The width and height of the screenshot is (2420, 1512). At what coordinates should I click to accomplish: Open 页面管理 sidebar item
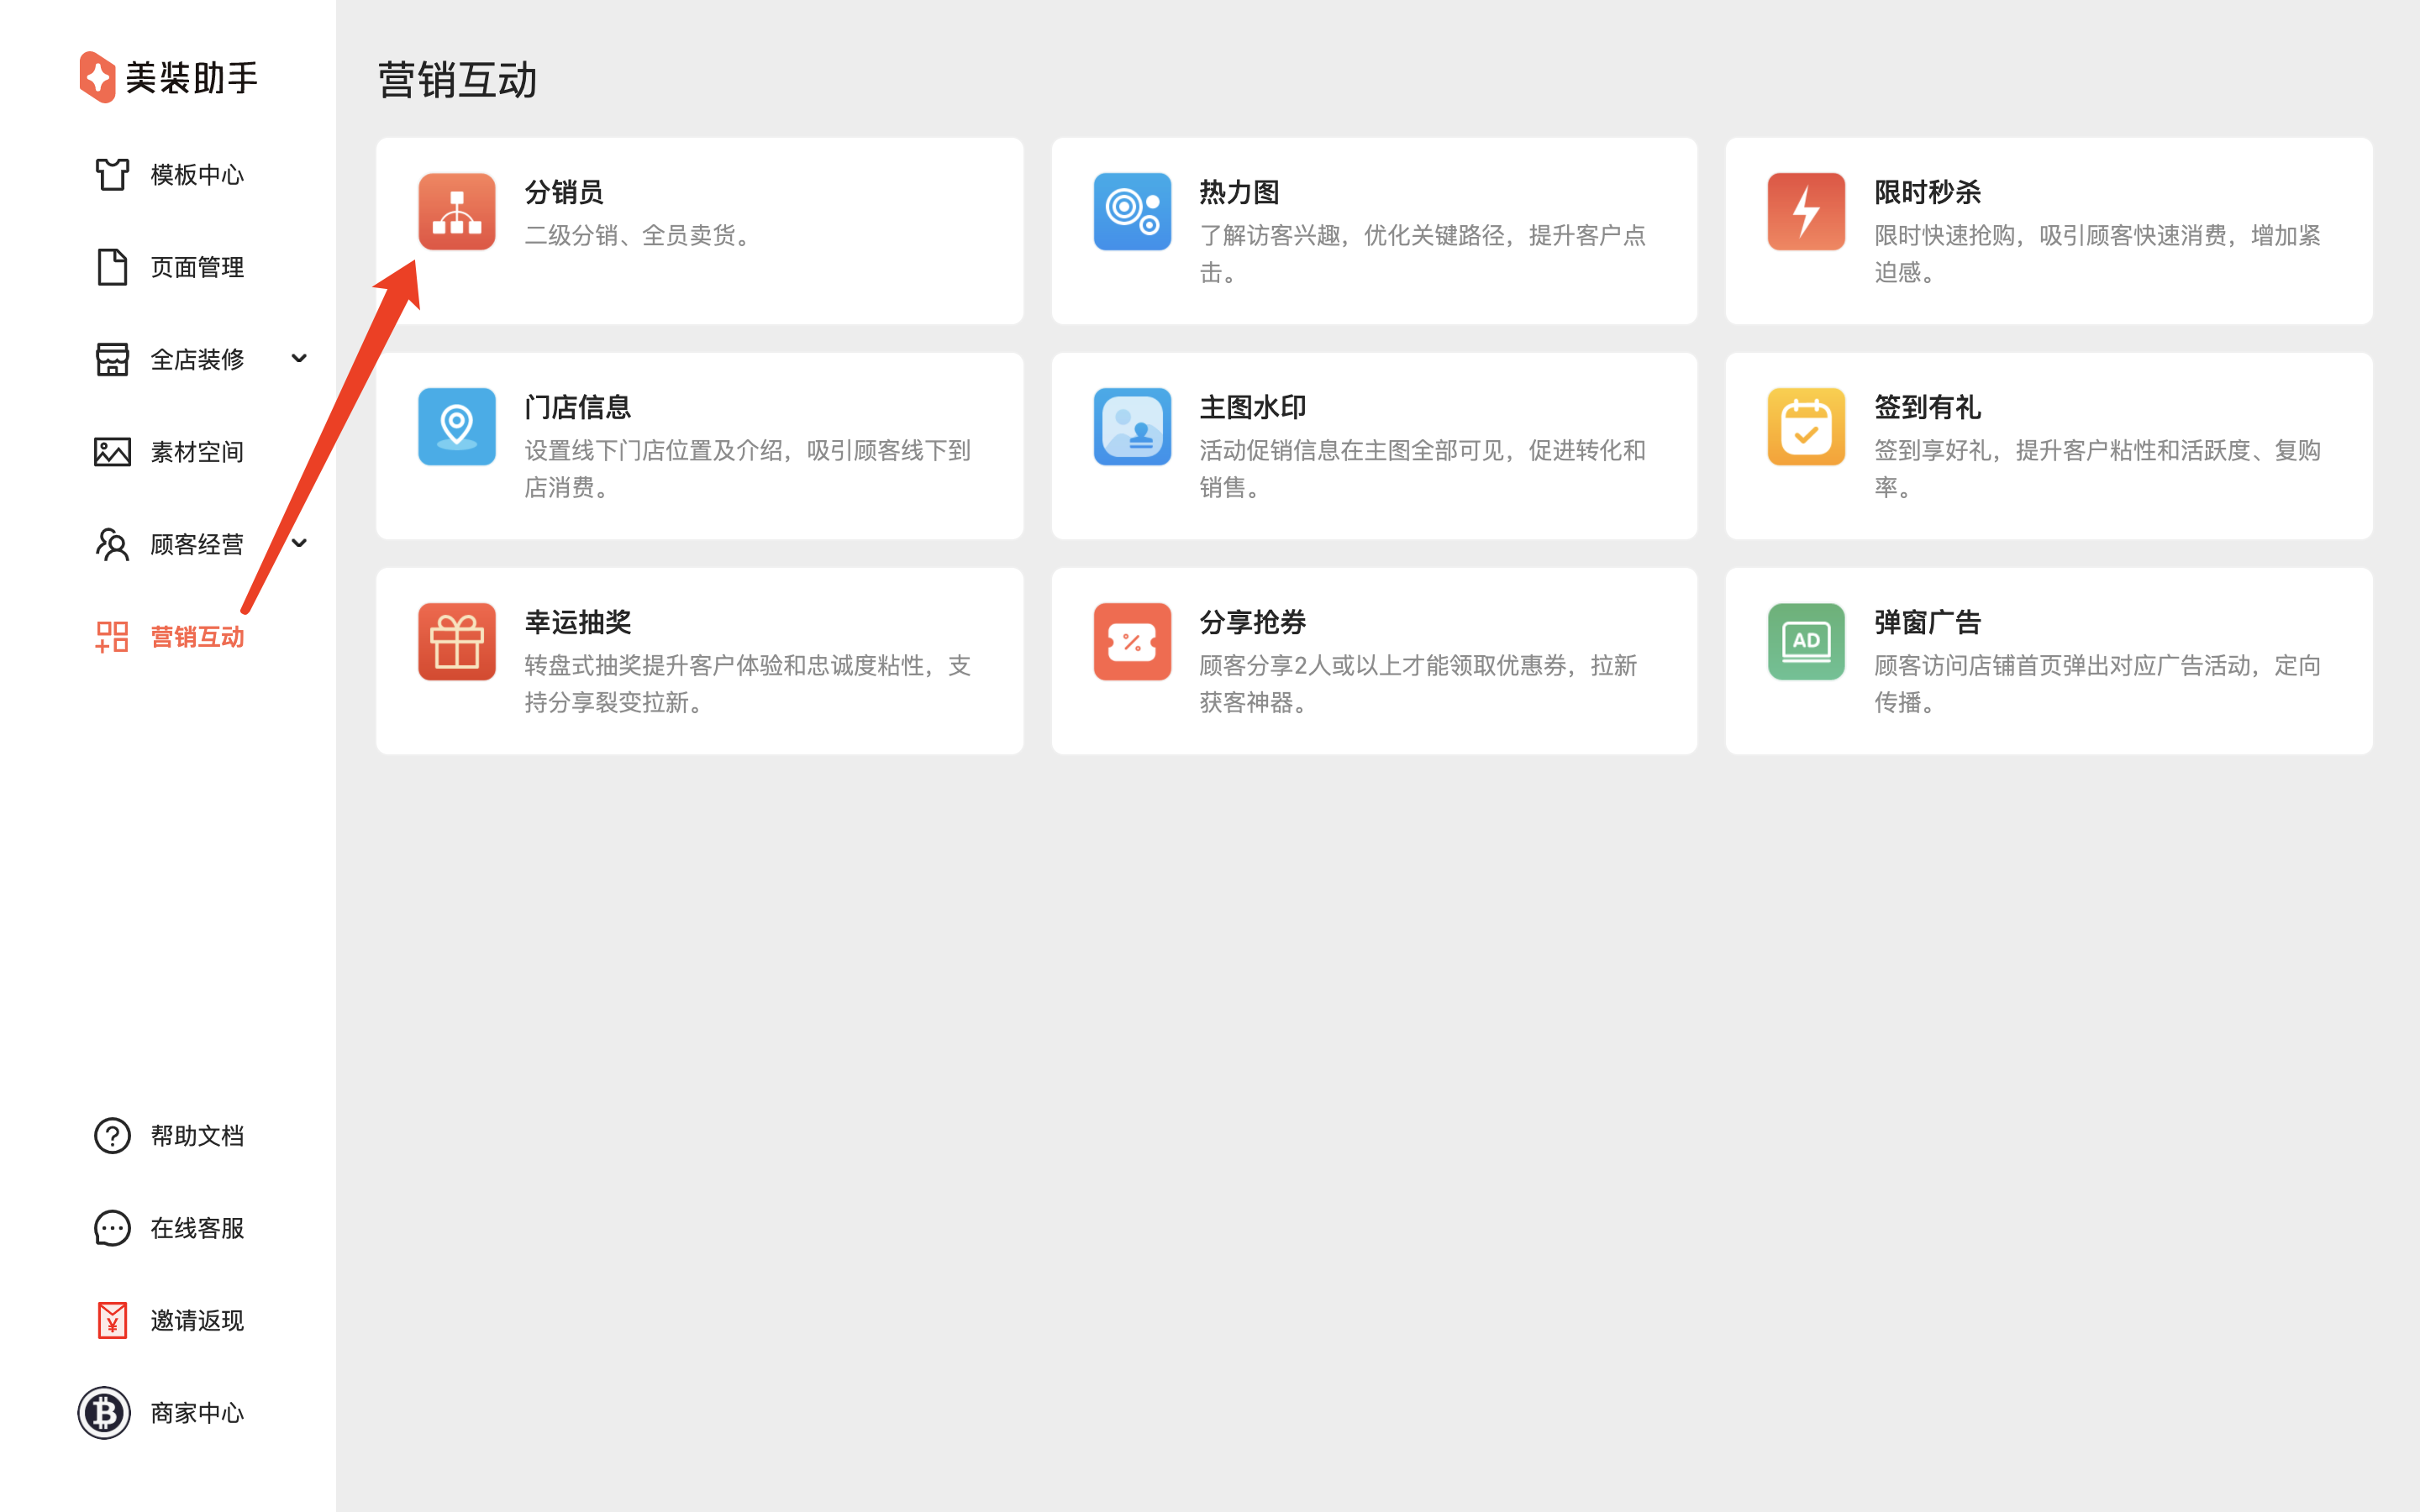click(196, 267)
